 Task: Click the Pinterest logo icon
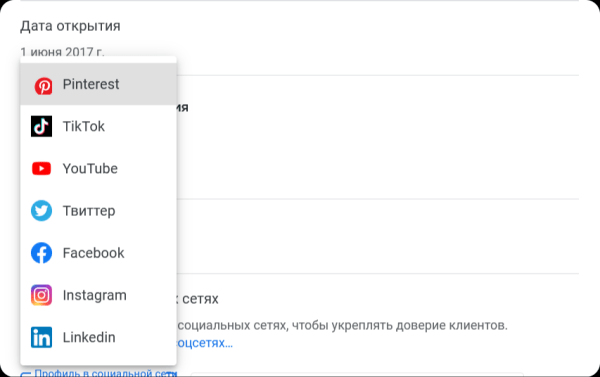44,86
